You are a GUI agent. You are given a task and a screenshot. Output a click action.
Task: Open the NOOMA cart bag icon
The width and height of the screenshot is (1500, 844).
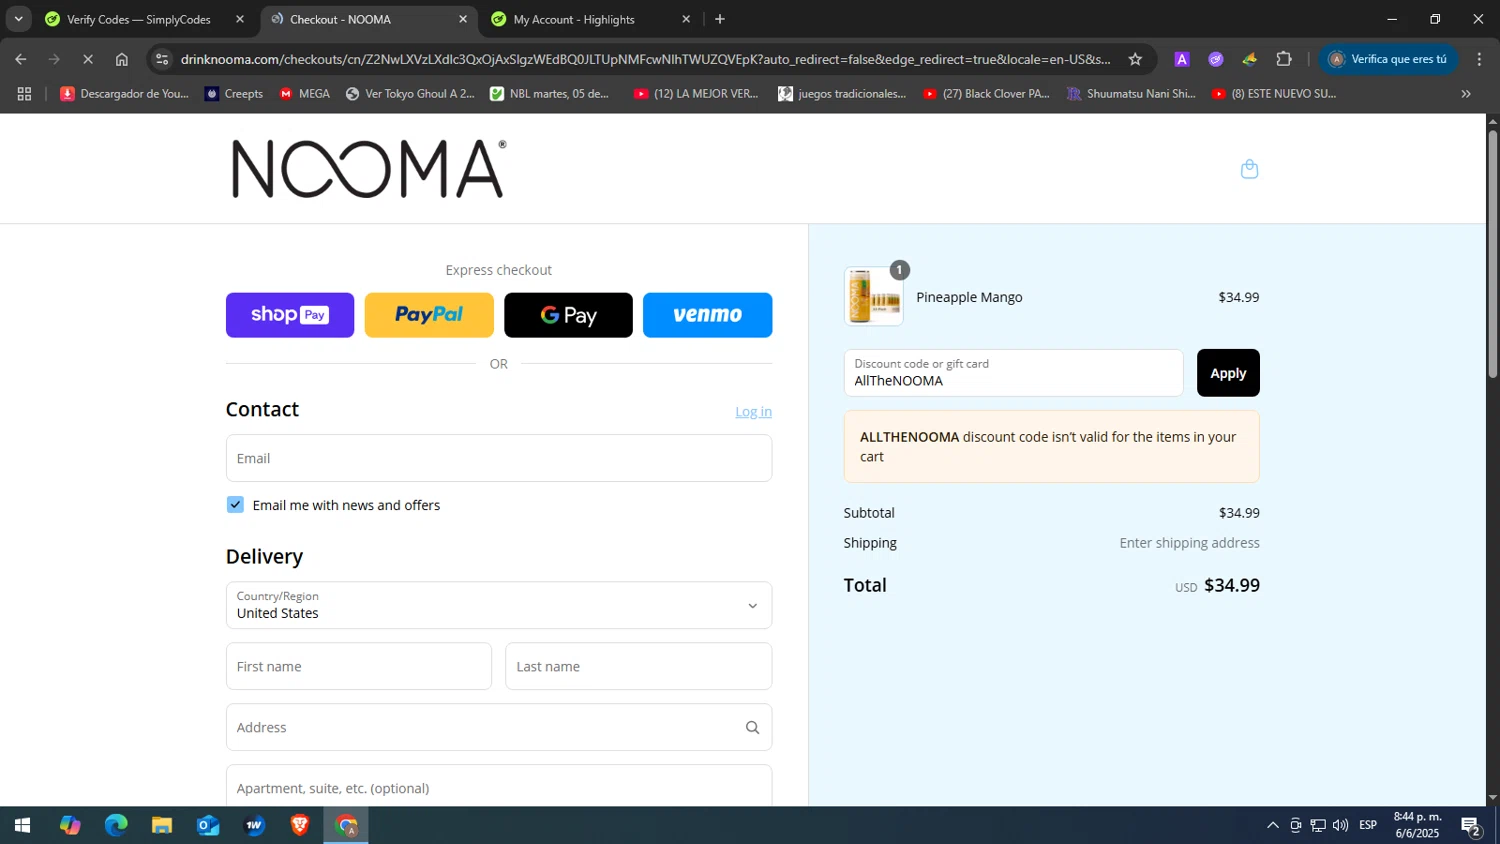tap(1249, 169)
